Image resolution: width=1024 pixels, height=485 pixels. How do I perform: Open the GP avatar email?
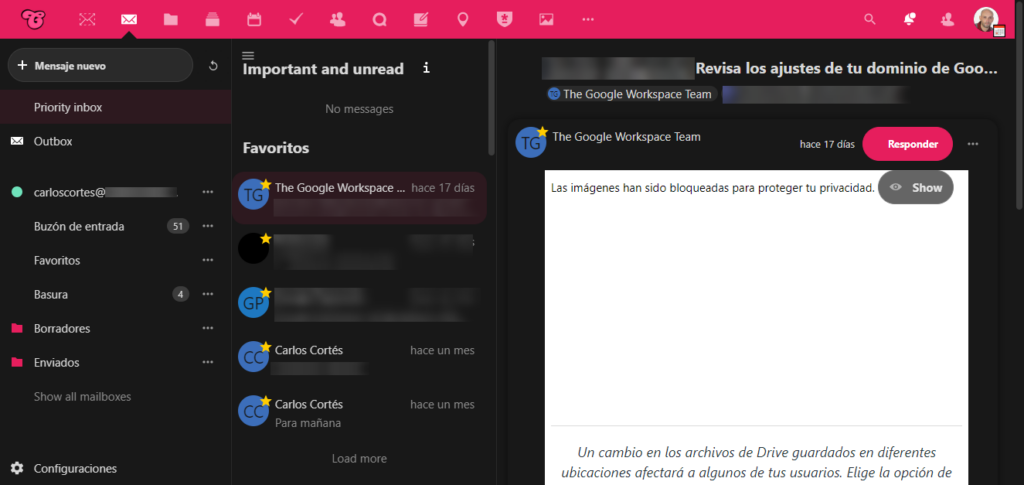click(359, 304)
